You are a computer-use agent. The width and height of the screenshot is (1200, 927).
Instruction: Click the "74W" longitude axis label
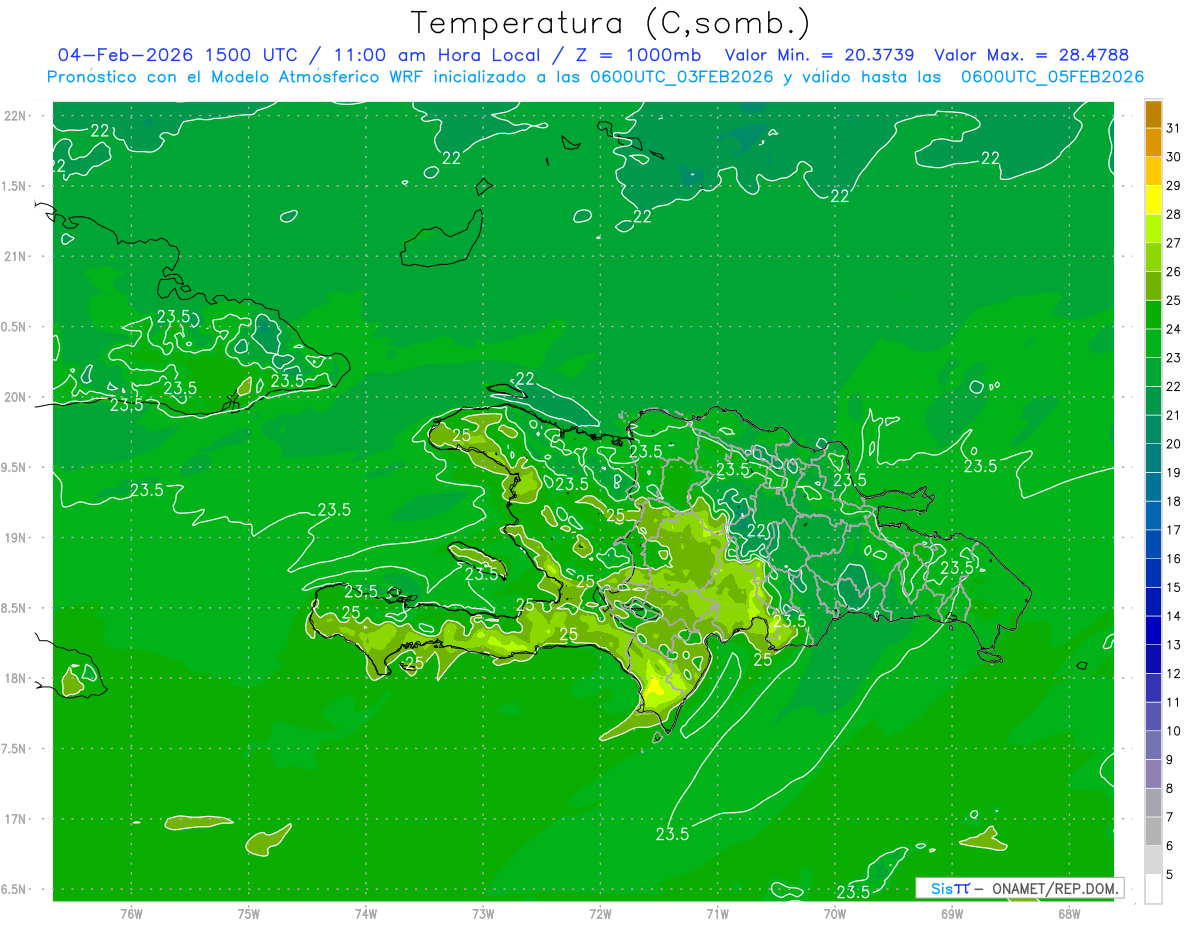[366, 914]
